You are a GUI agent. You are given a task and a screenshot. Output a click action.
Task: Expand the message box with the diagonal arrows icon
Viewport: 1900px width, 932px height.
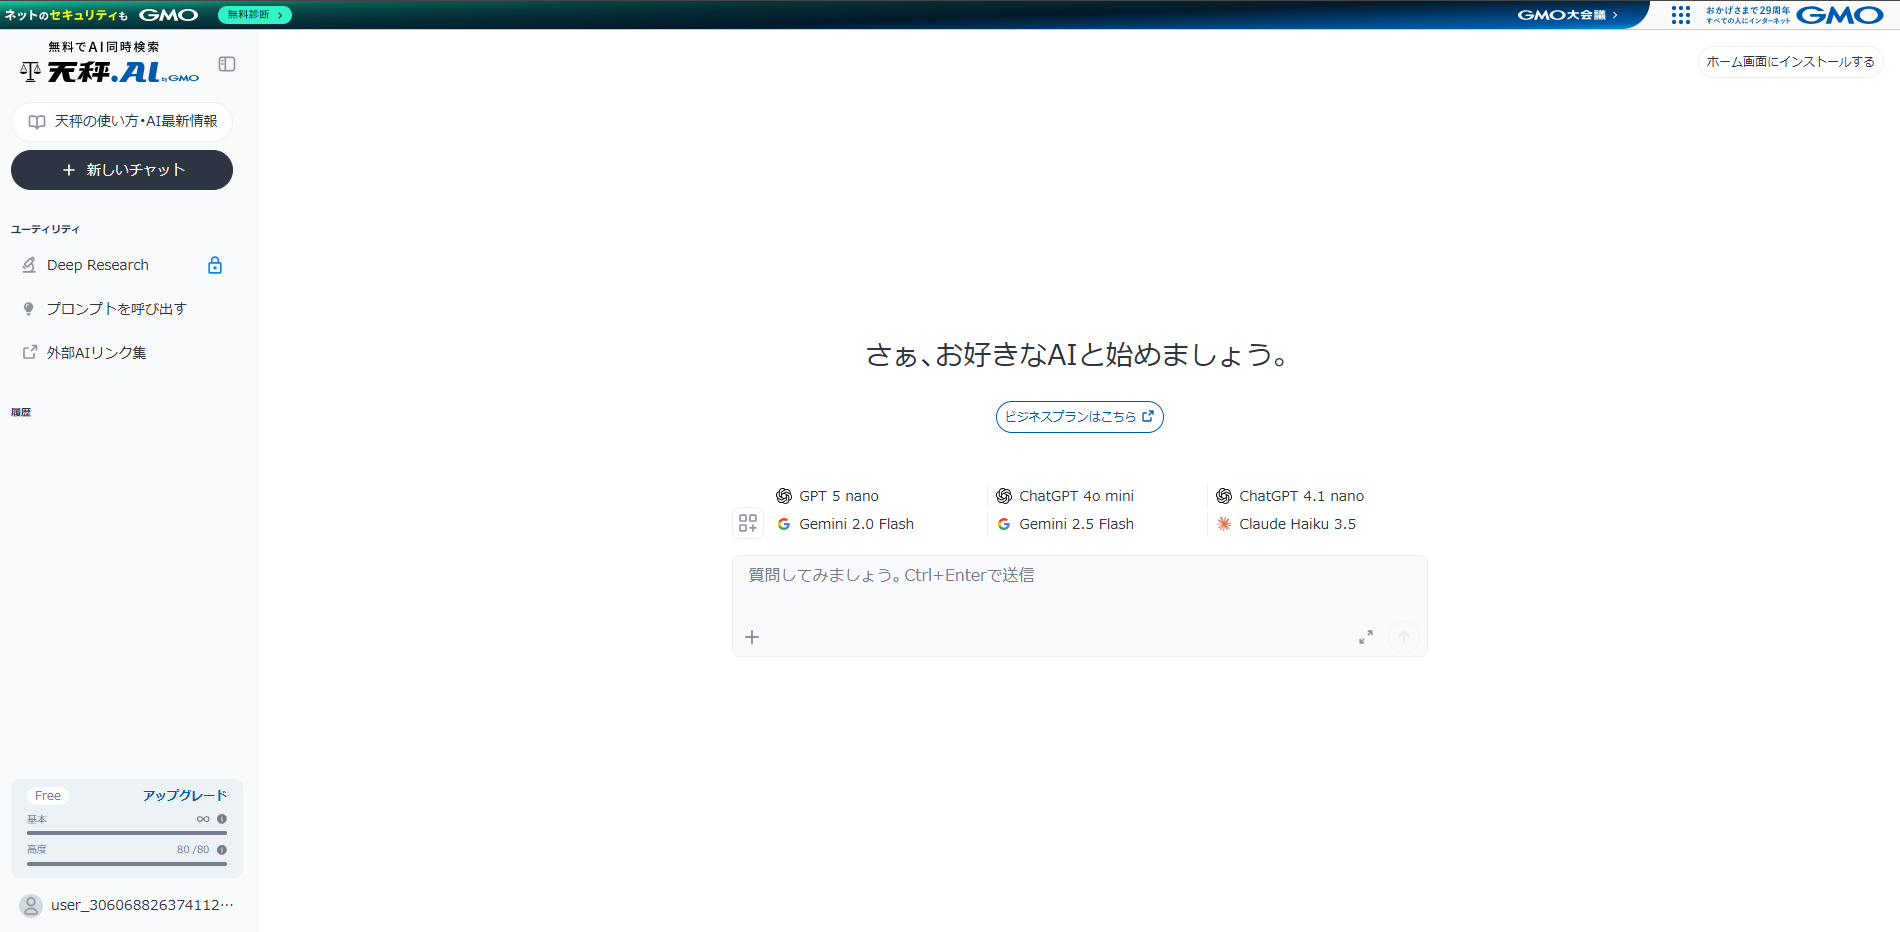click(x=1366, y=637)
